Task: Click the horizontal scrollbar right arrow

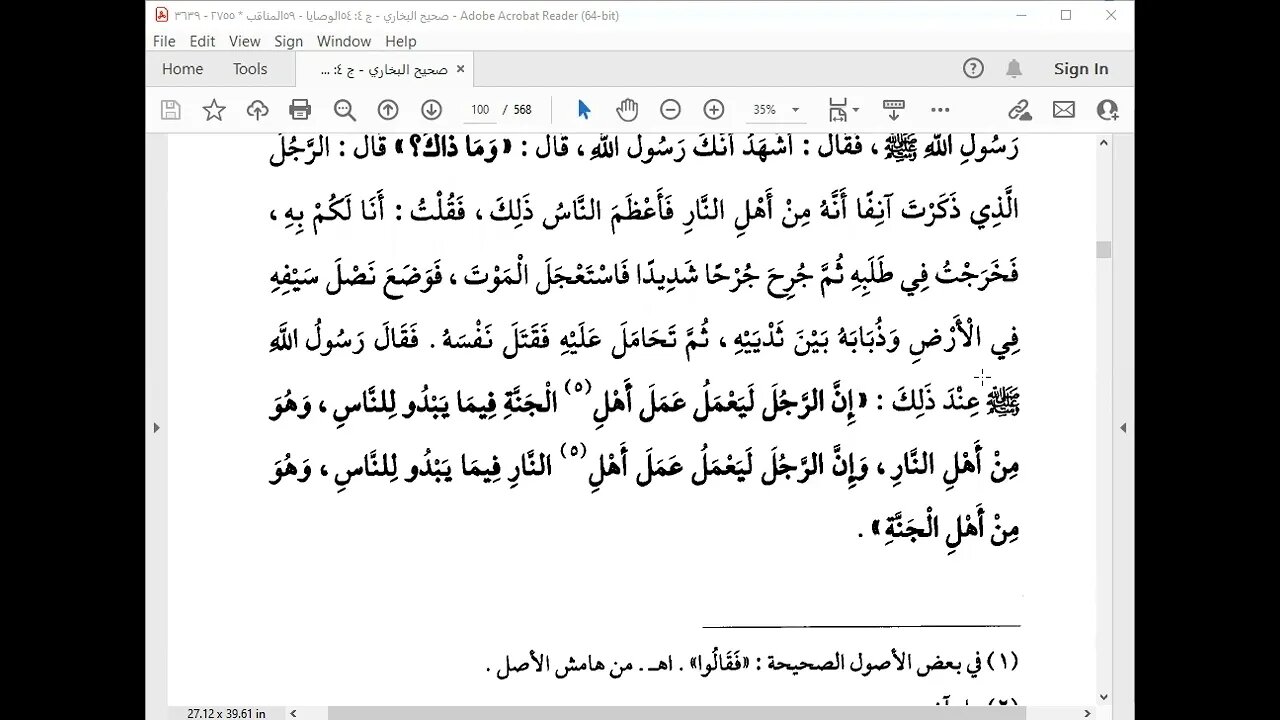Action: click(x=1088, y=713)
